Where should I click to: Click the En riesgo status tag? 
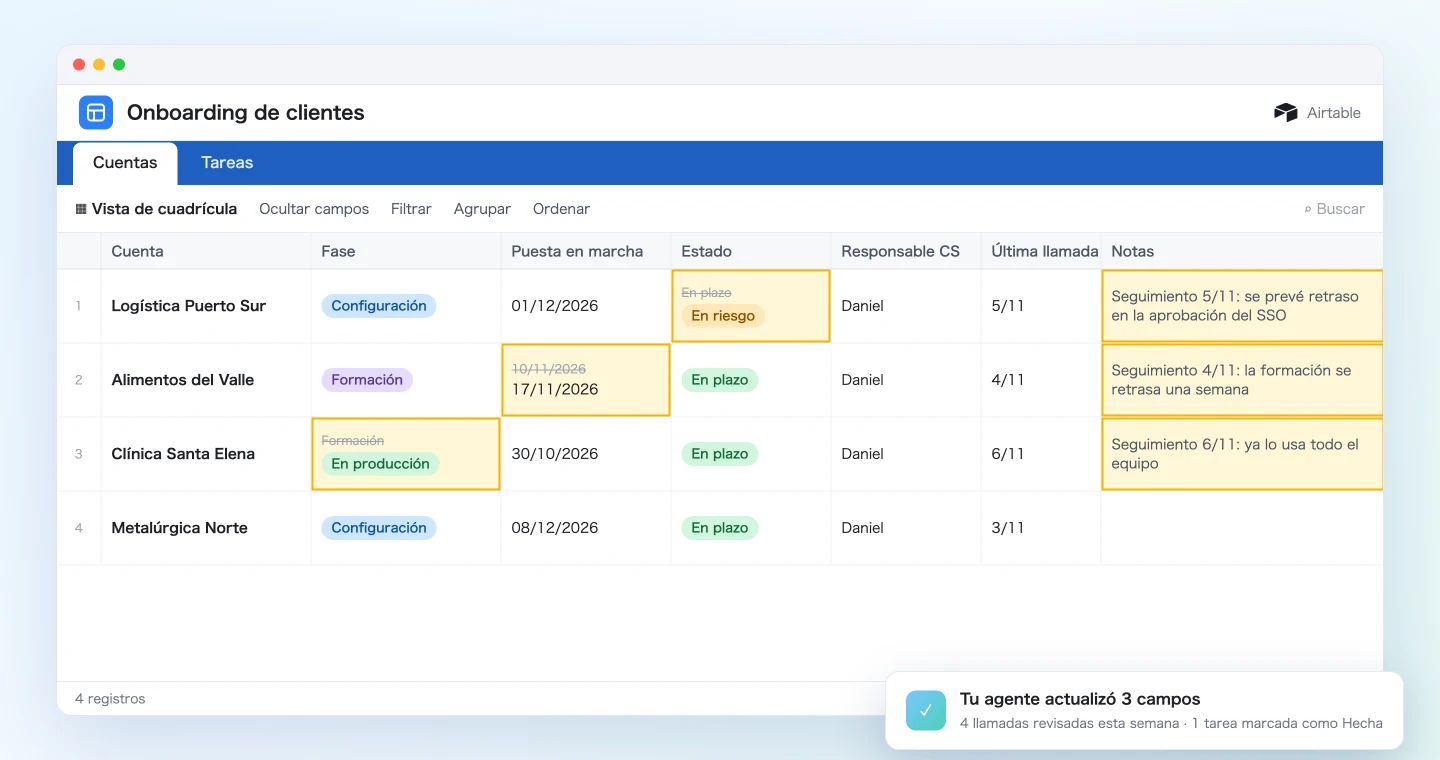coord(723,316)
